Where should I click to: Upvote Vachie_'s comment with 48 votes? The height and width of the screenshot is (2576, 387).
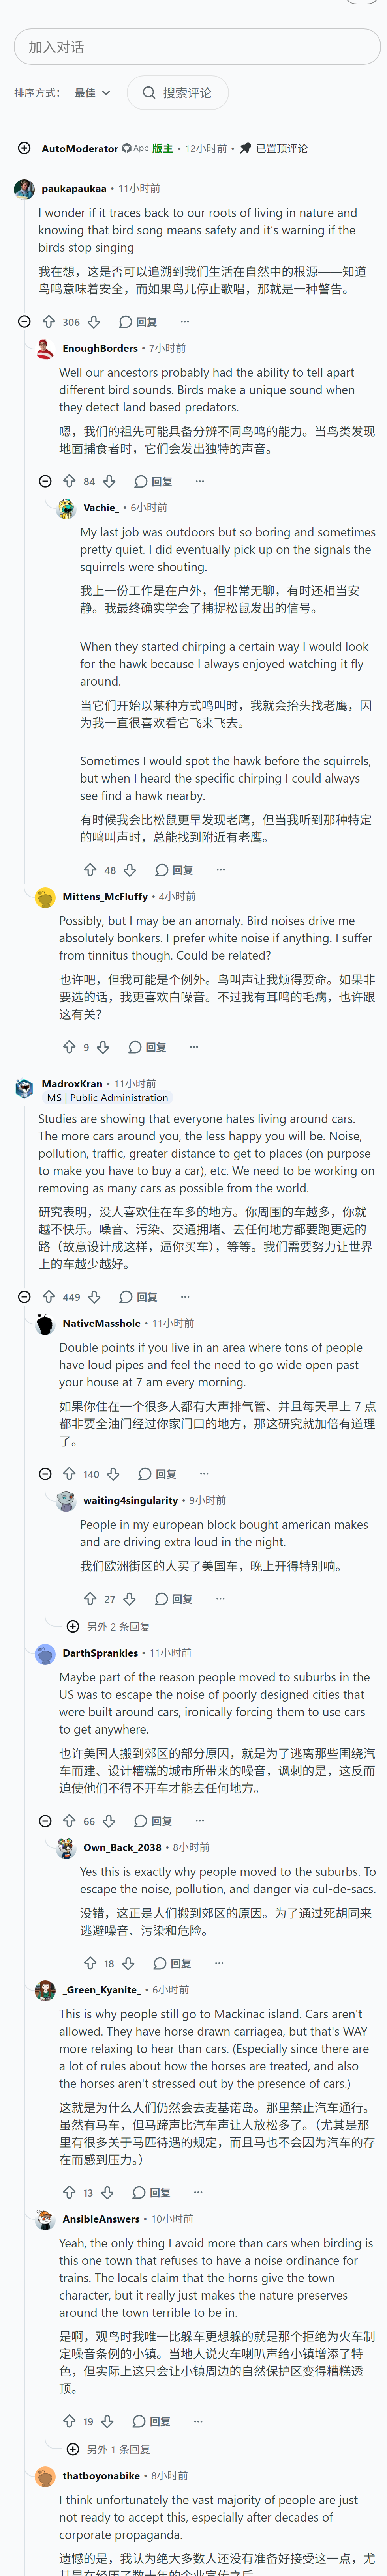click(90, 870)
